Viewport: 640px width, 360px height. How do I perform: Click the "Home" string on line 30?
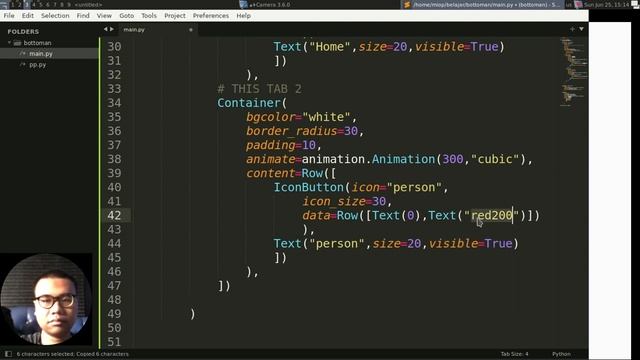point(329,47)
